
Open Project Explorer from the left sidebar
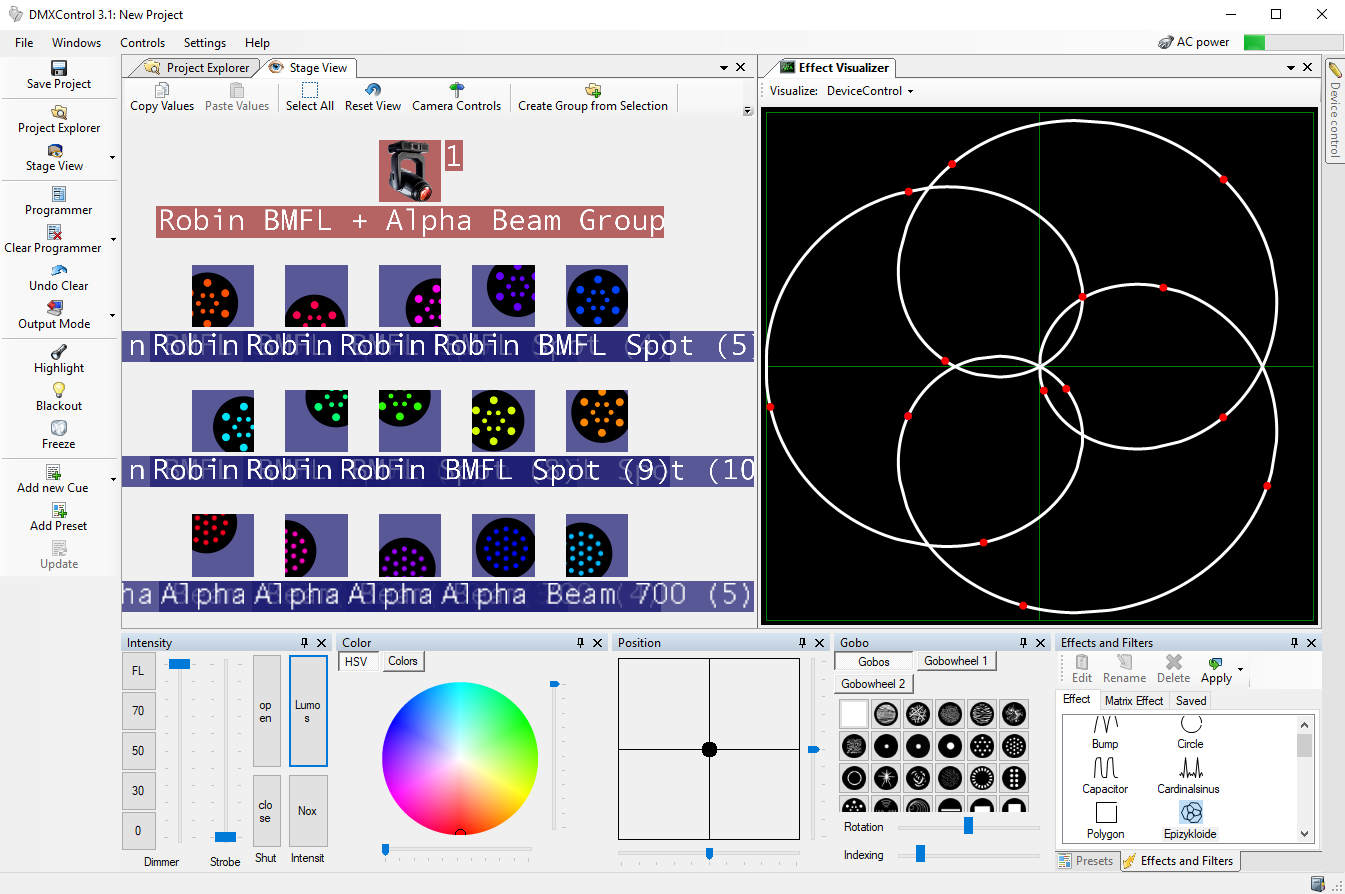point(59,119)
